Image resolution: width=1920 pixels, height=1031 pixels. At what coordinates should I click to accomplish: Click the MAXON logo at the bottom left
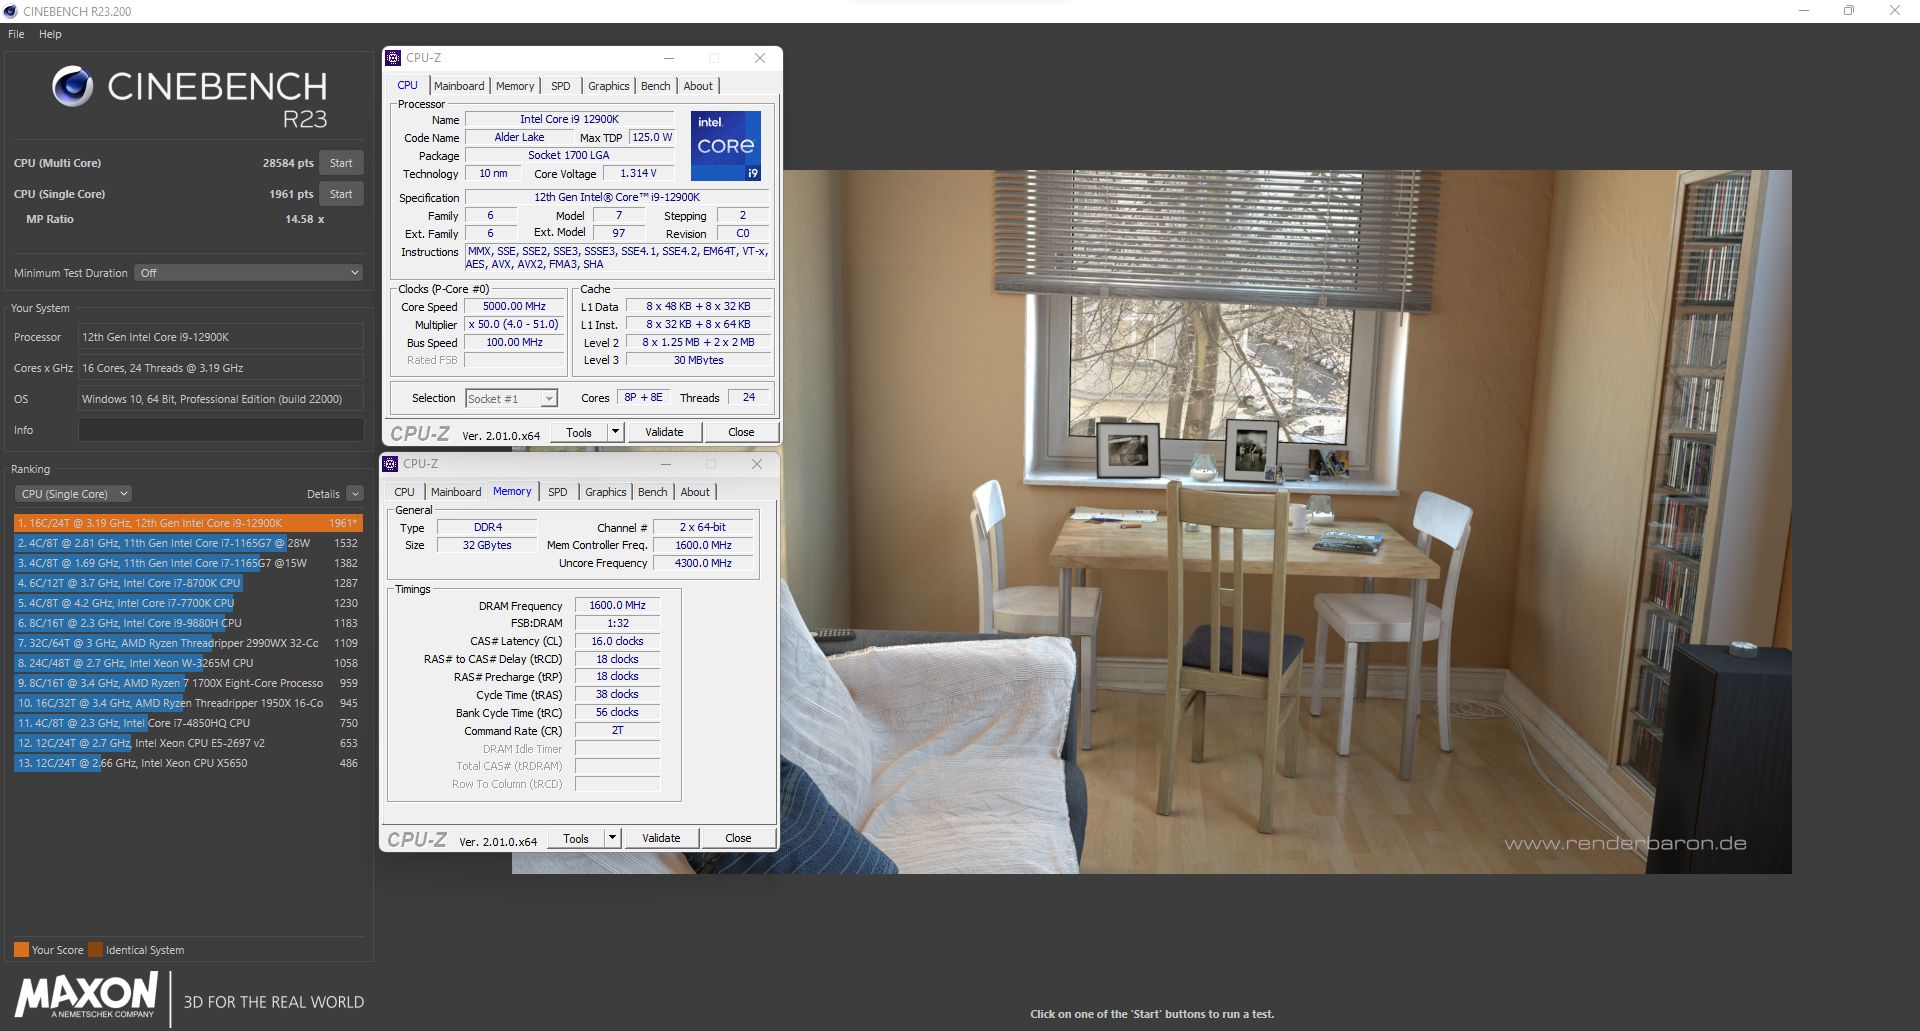coord(85,996)
